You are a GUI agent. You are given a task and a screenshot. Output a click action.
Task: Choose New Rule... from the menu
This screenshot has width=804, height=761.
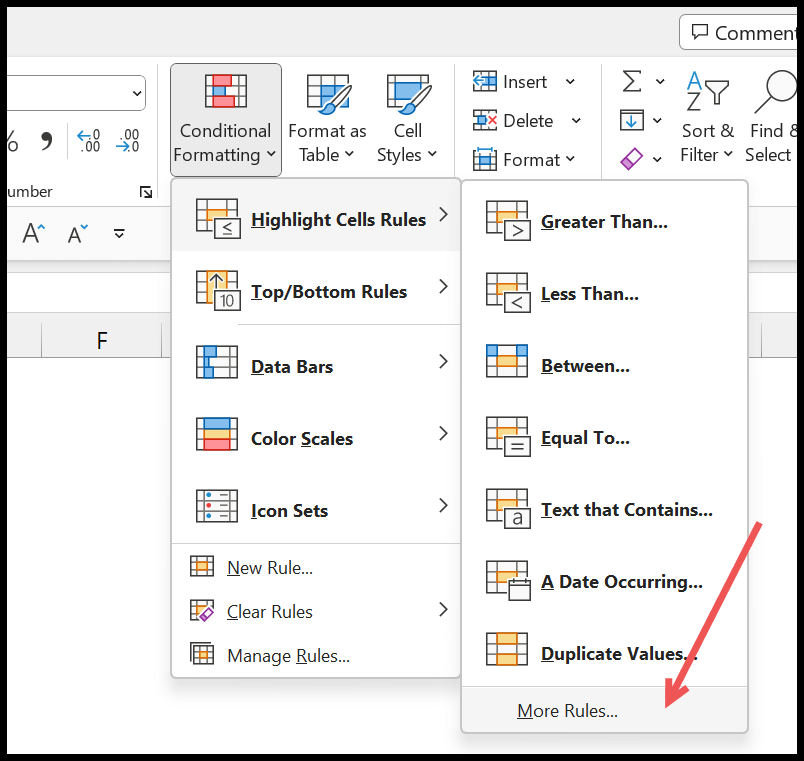(x=315, y=567)
